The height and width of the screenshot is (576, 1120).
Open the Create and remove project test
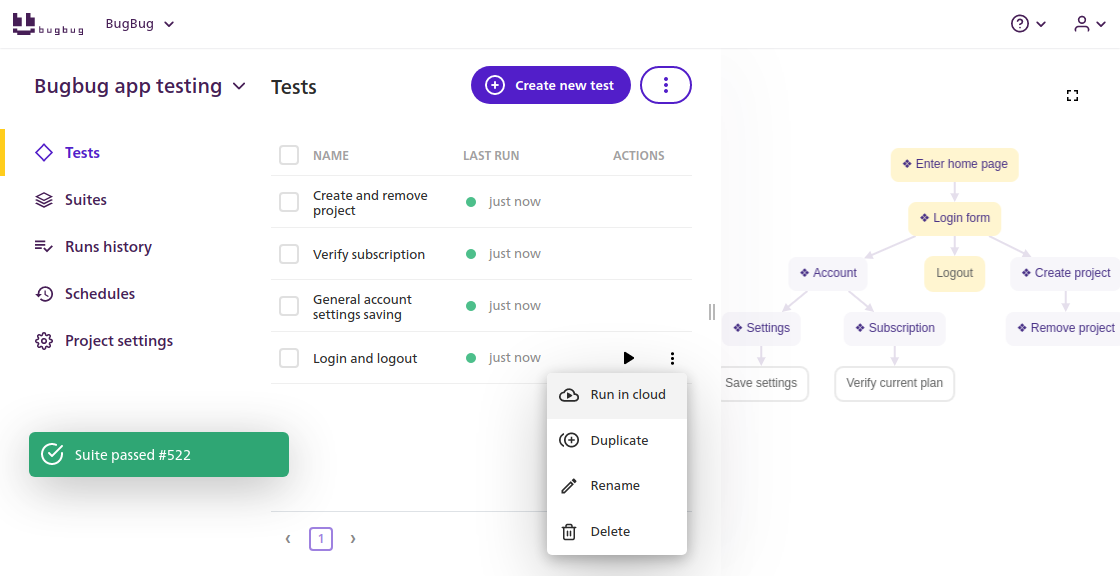pyautogui.click(x=370, y=203)
